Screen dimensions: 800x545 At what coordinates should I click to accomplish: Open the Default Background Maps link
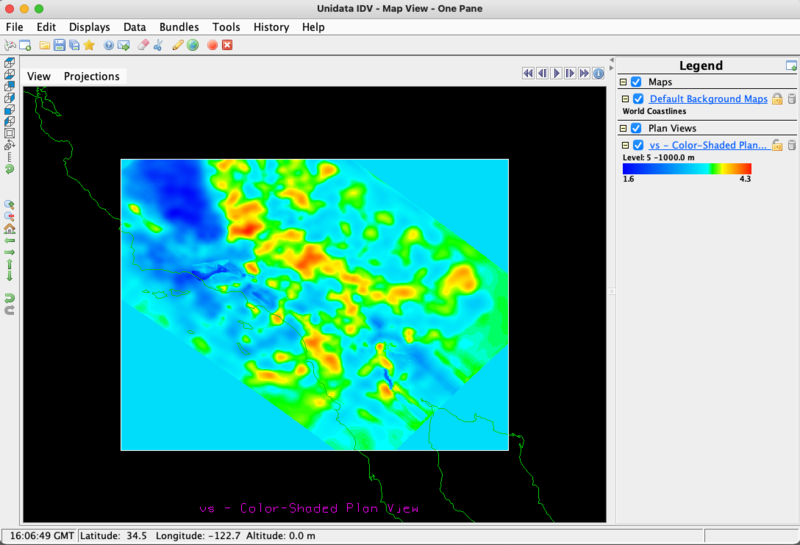pyautogui.click(x=708, y=98)
